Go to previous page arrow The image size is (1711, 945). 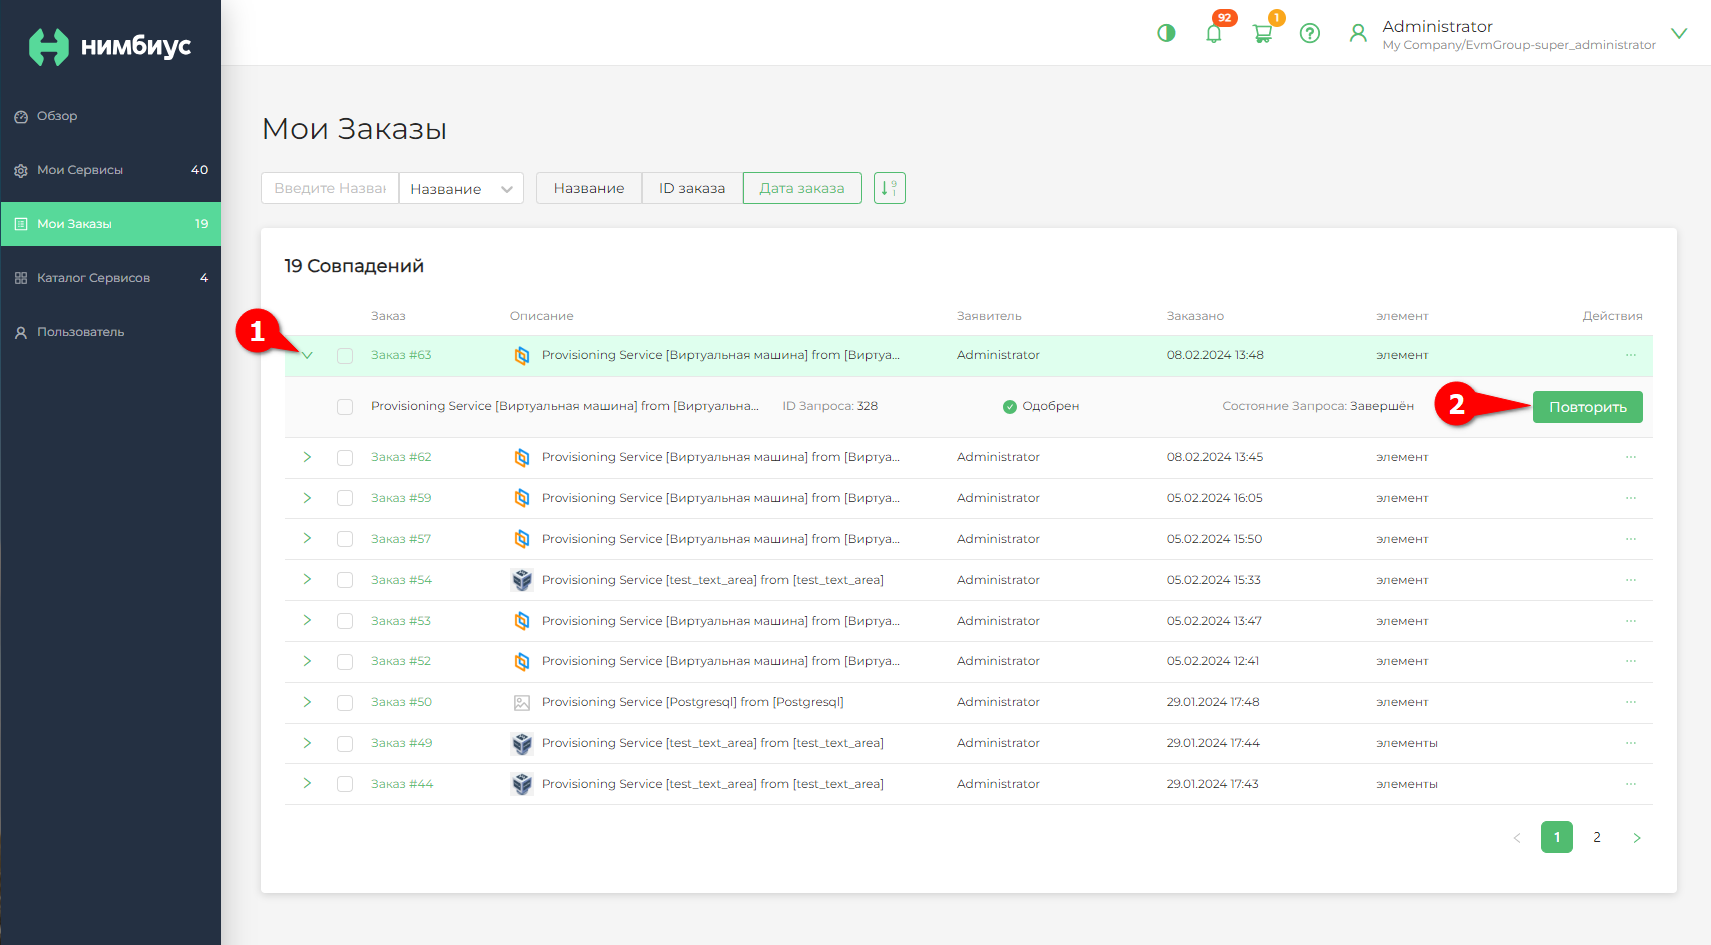click(1517, 838)
